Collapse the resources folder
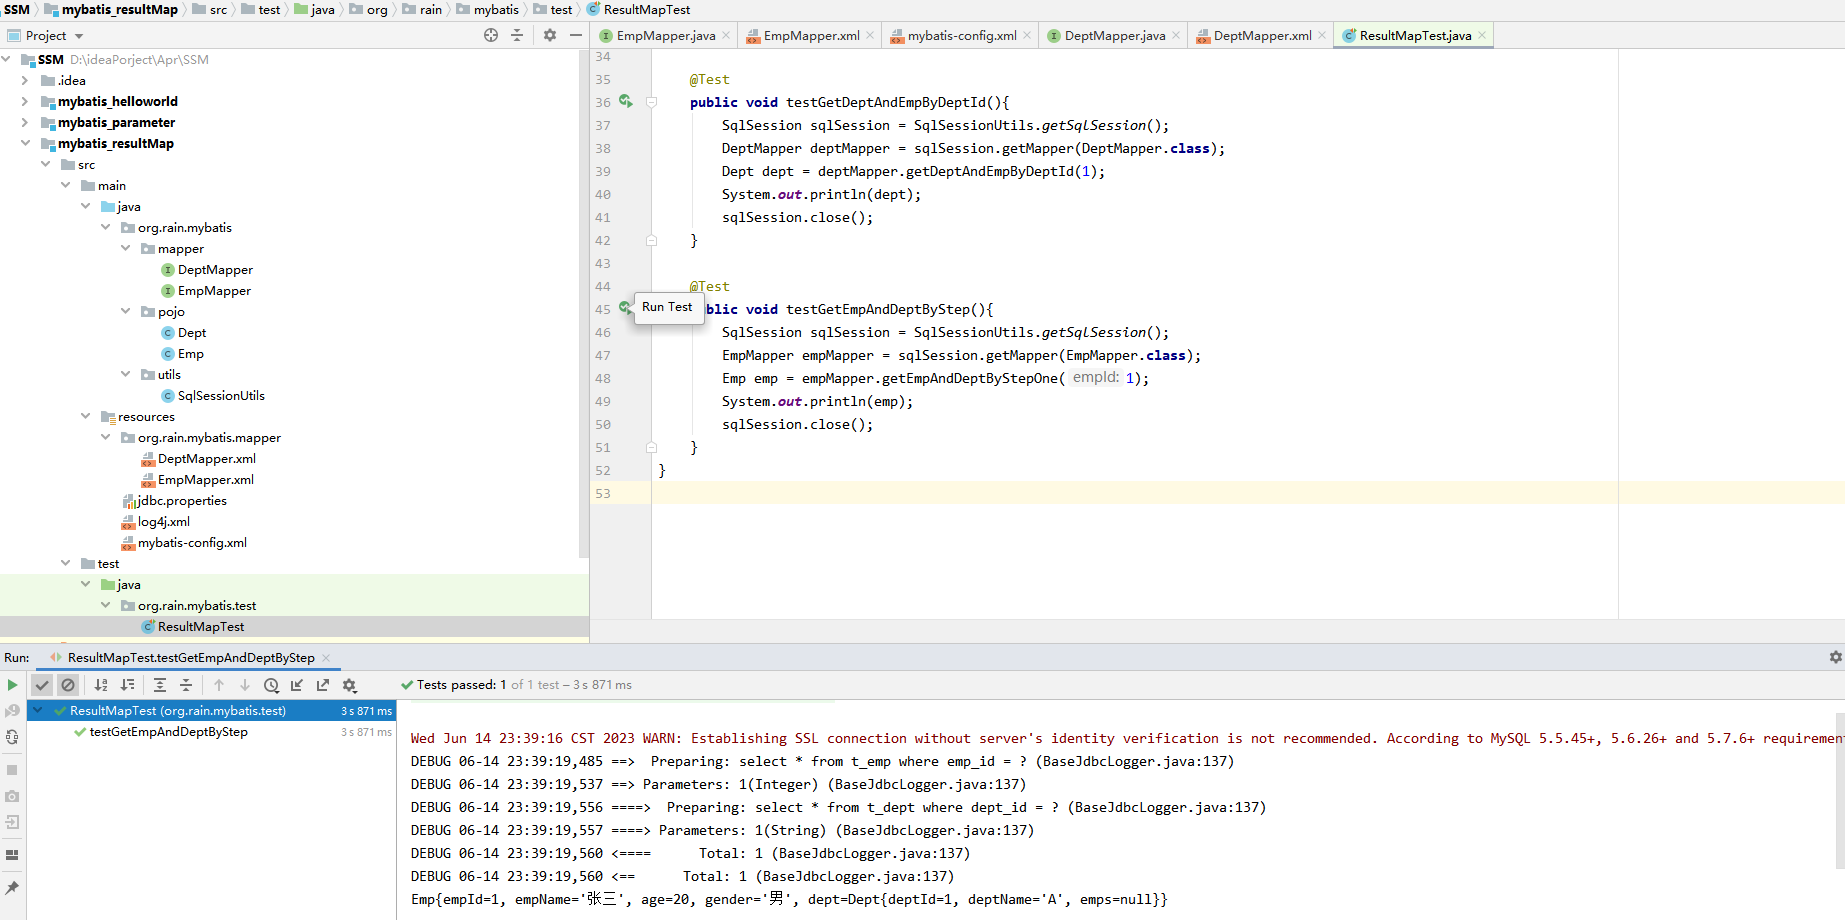This screenshot has height=920, width=1845. (x=85, y=416)
